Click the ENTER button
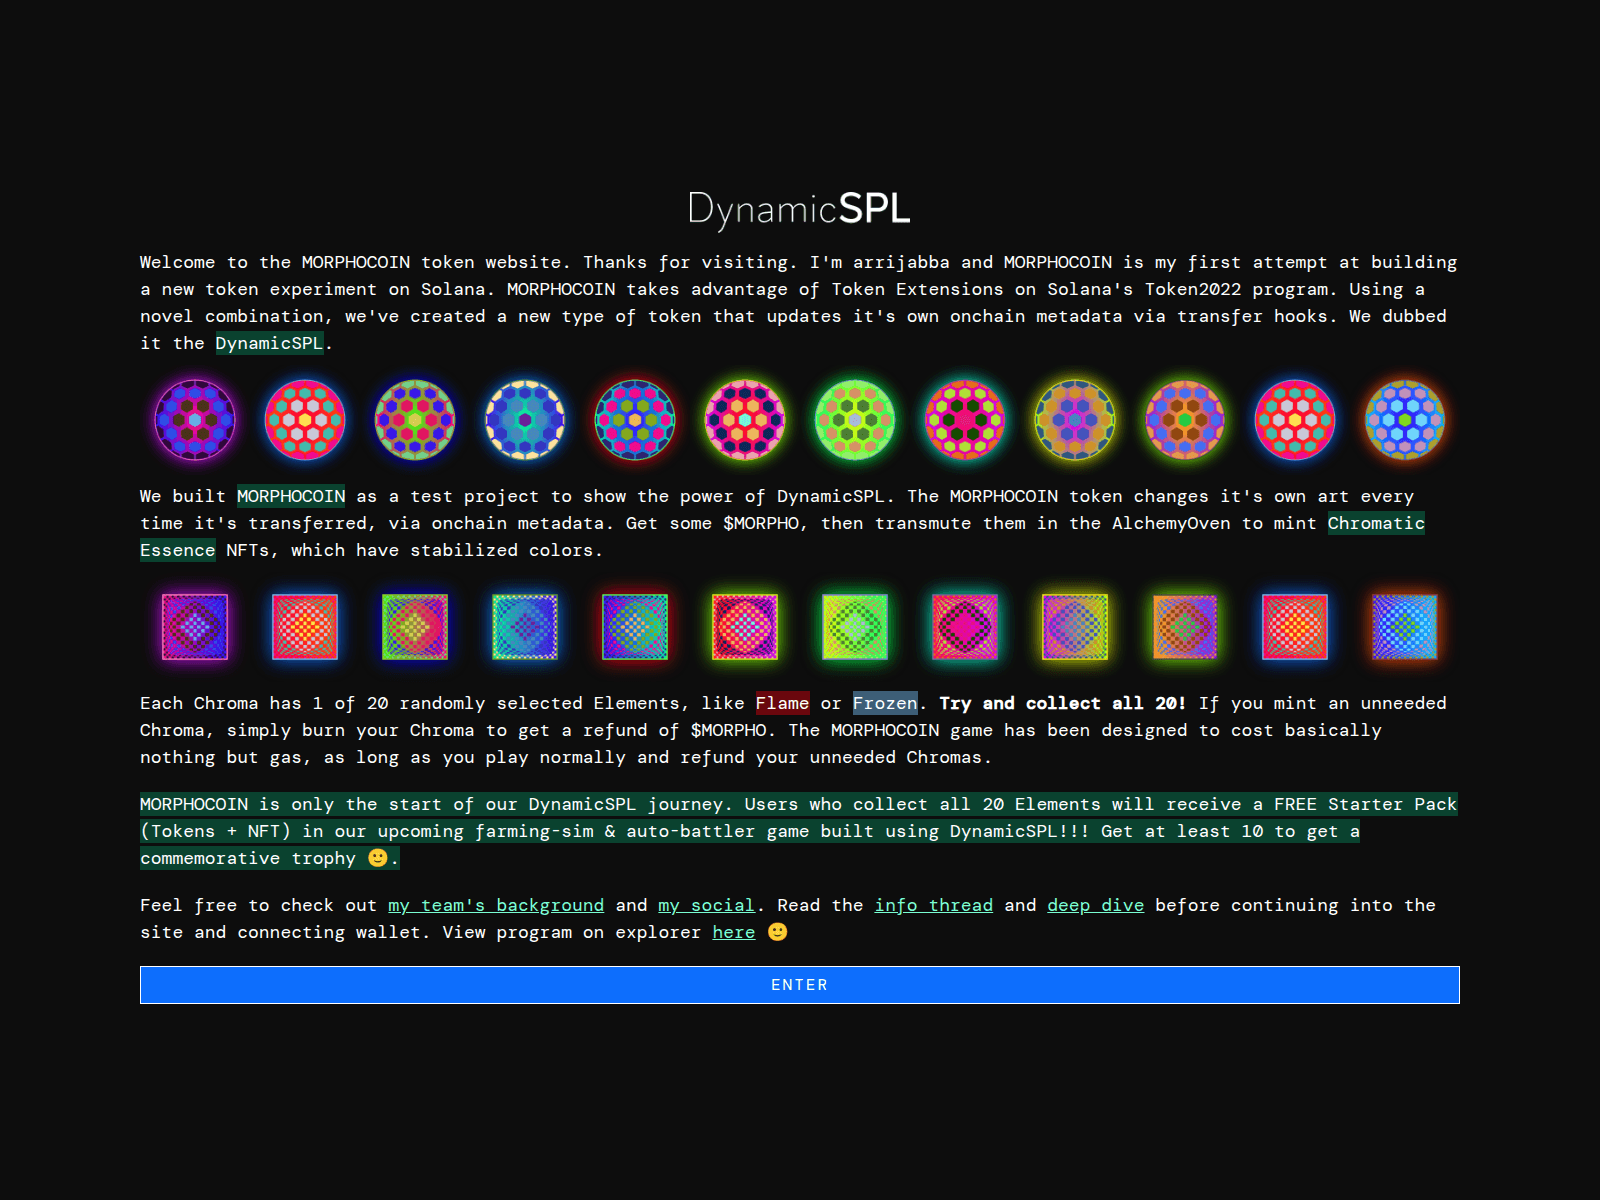Image resolution: width=1600 pixels, height=1200 pixels. 800,985
